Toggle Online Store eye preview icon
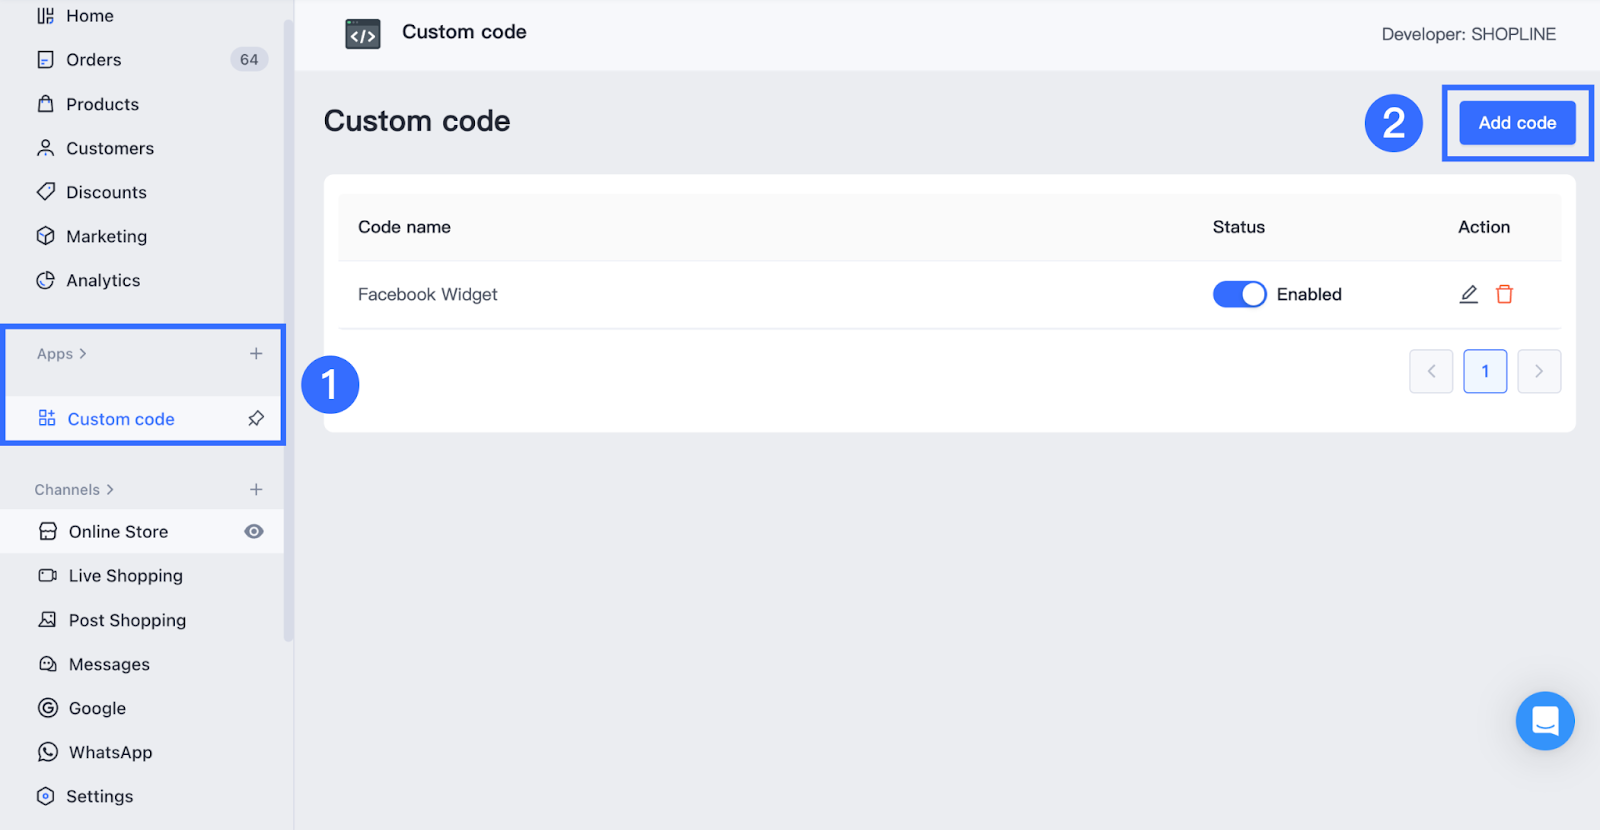The image size is (1600, 830). click(x=254, y=532)
